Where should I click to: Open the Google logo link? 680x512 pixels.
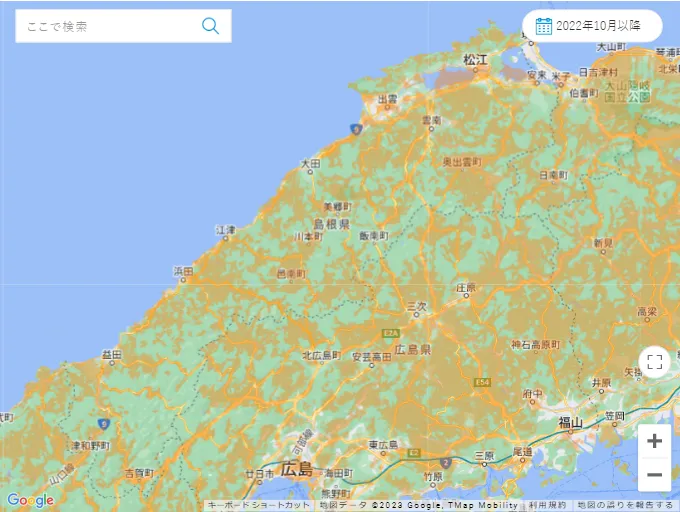point(30,500)
